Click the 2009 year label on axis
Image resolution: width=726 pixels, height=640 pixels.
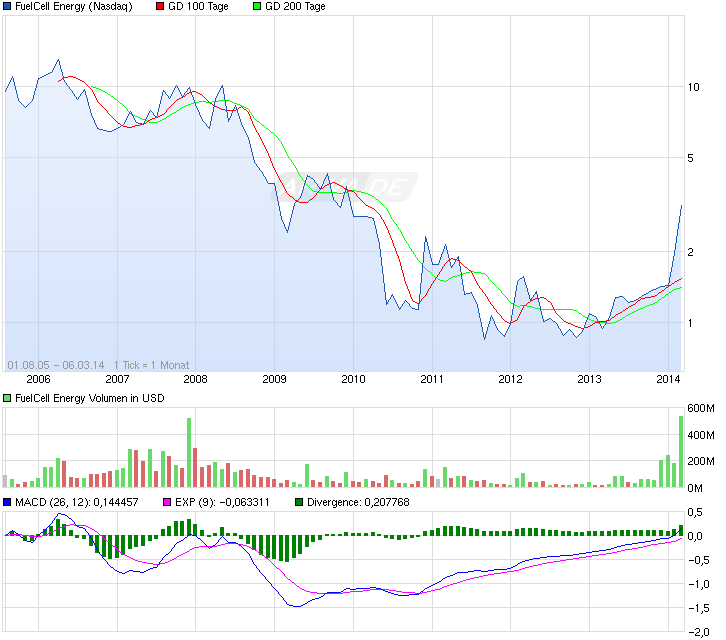point(275,379)
